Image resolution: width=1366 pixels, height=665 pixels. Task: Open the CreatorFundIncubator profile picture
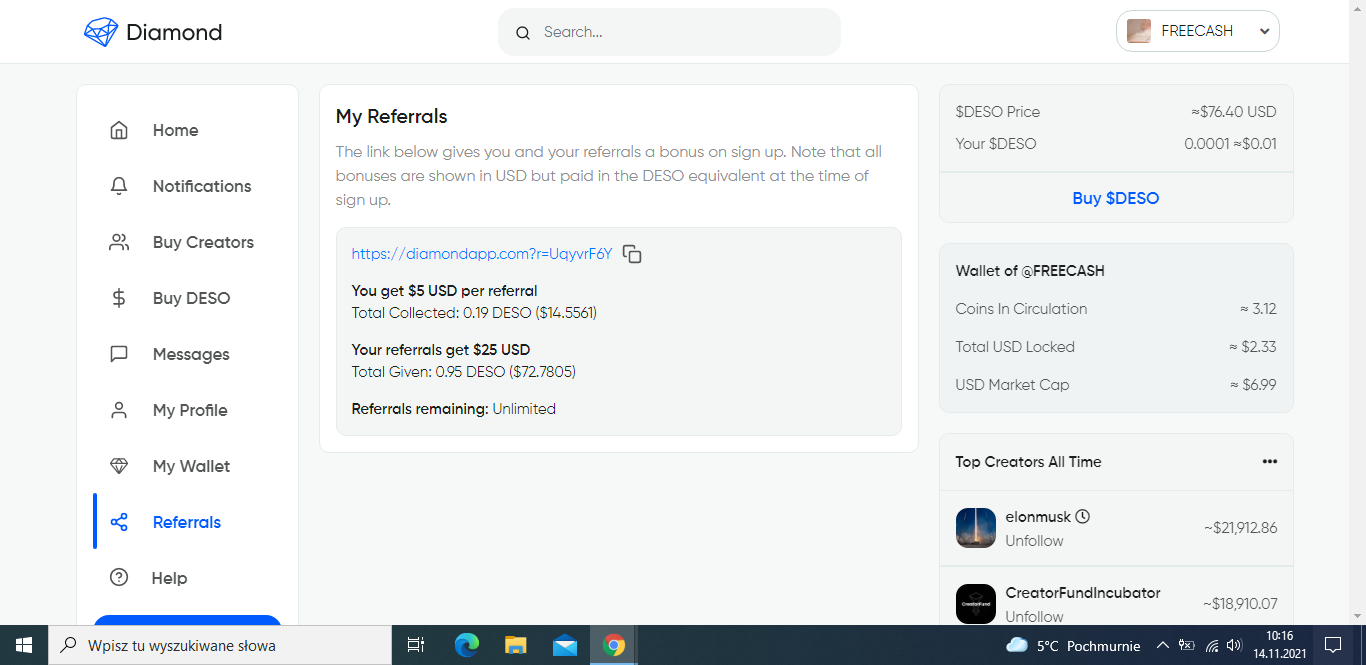(976, 604)
